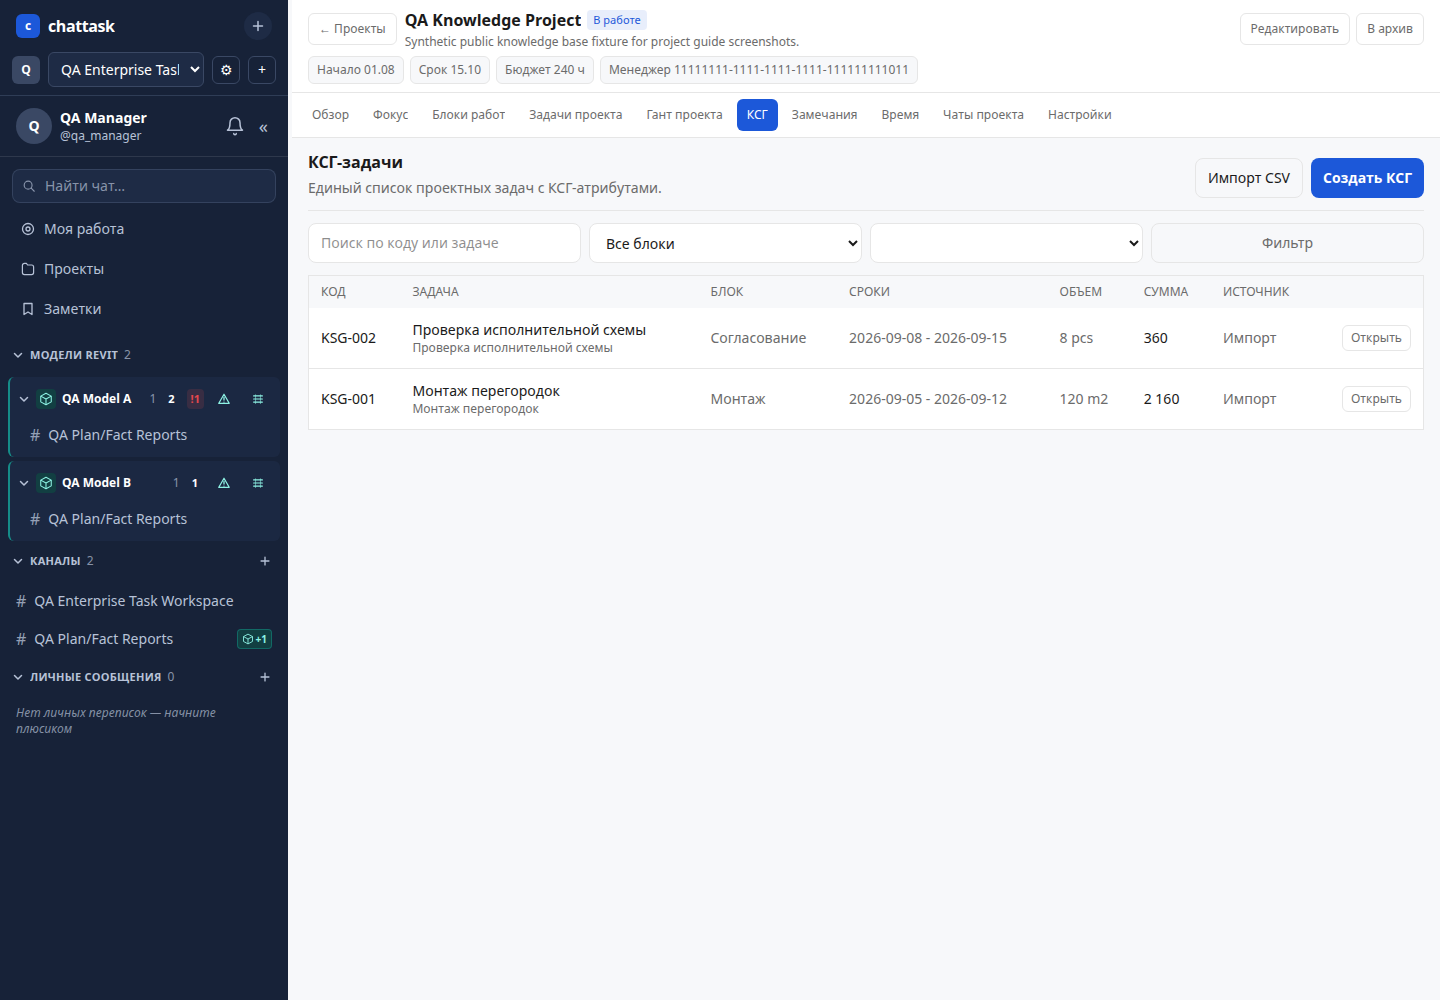Click the red !1 badge on QA Model A

pos(195,399)
